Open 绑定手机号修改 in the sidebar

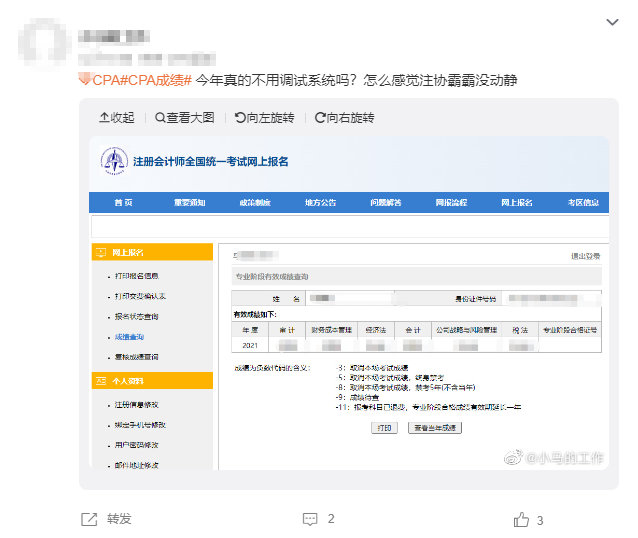(140, 425)
